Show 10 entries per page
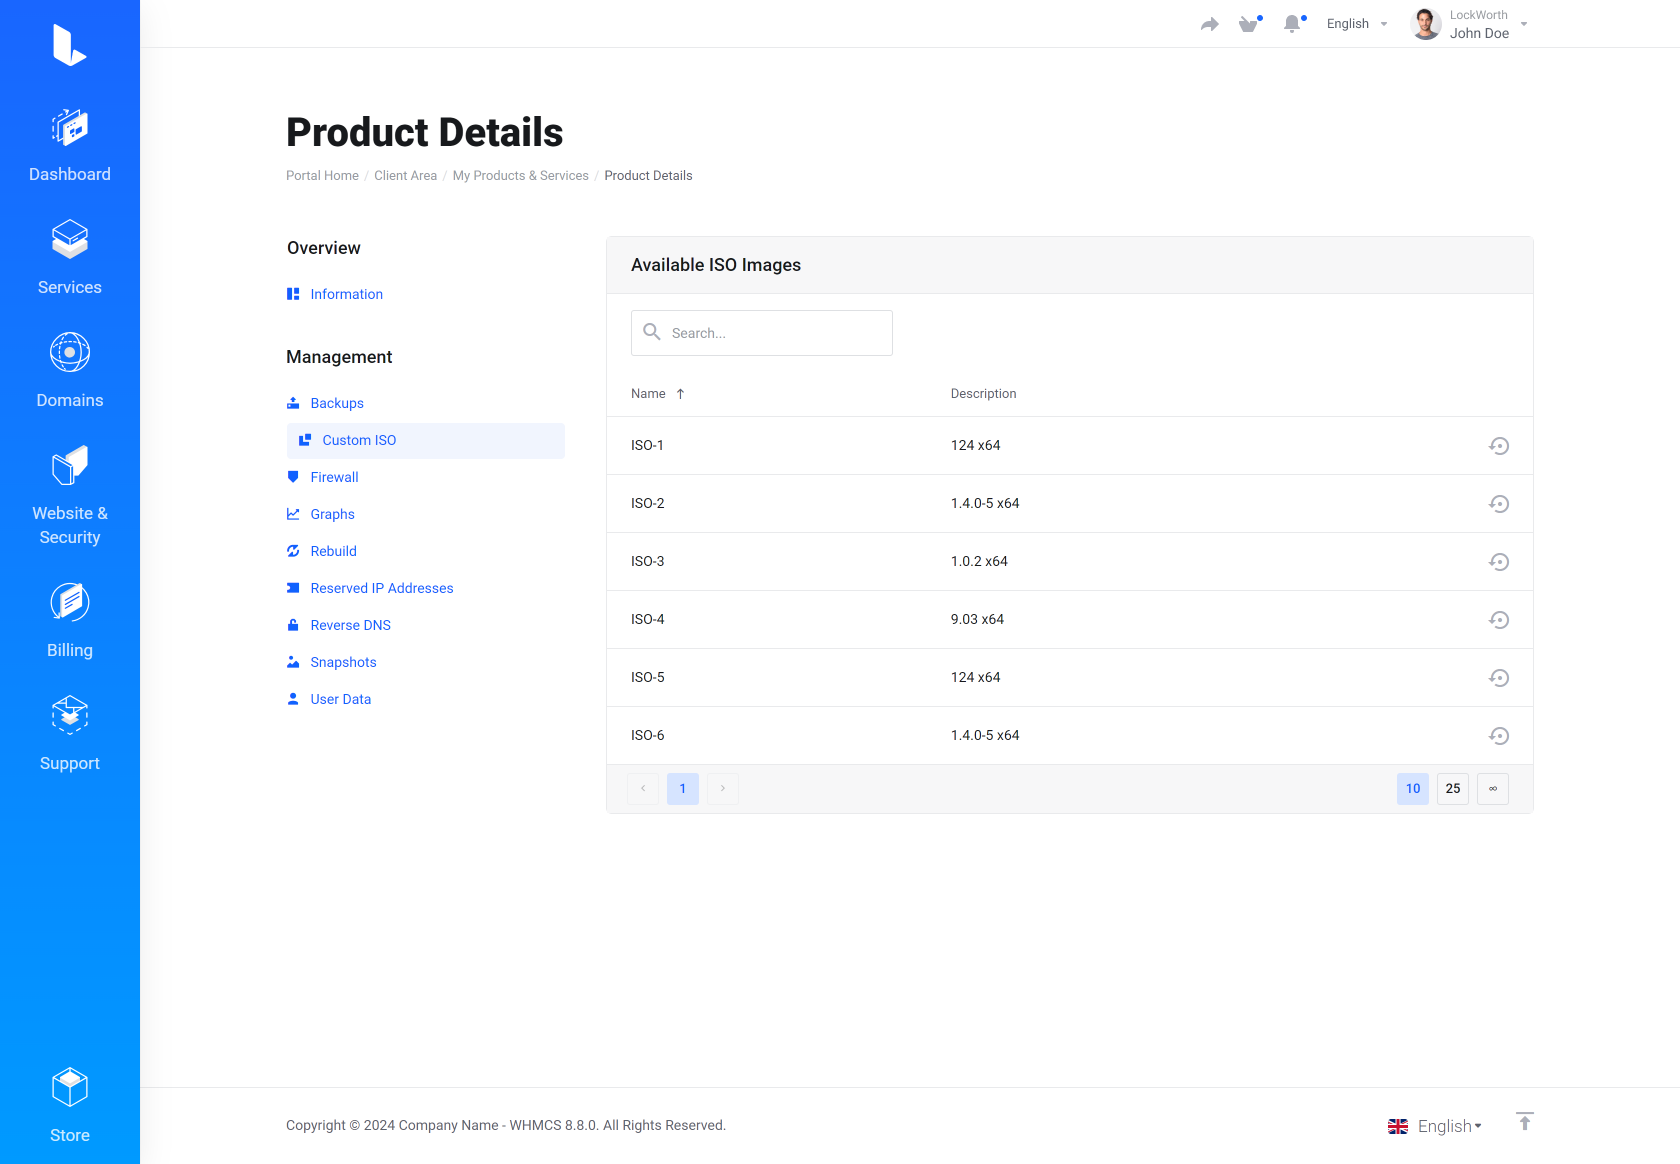1680x1164 pixels. click(1413, 789)
